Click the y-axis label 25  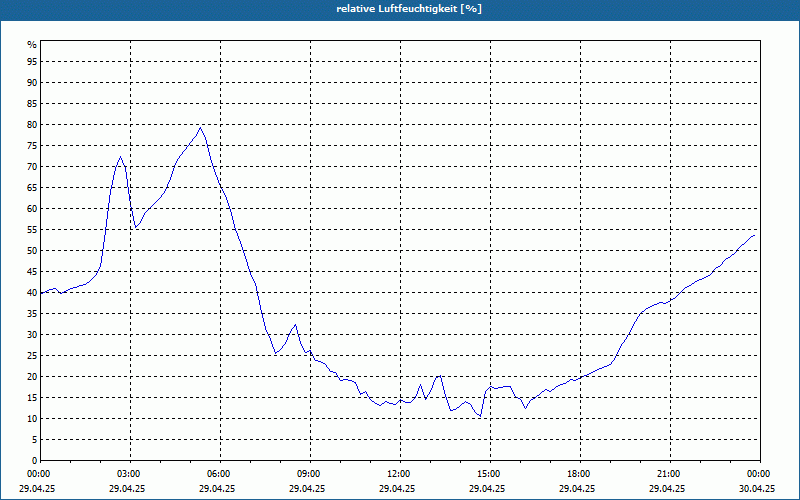(32, 356)
